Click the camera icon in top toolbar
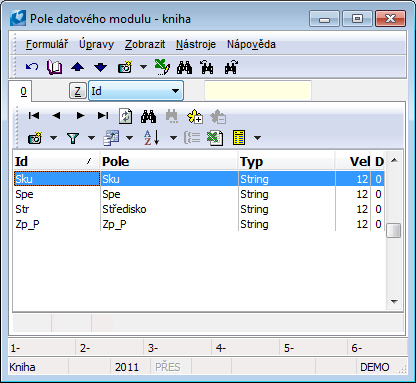This screenshot has height=383, width=416. [125, 67]
